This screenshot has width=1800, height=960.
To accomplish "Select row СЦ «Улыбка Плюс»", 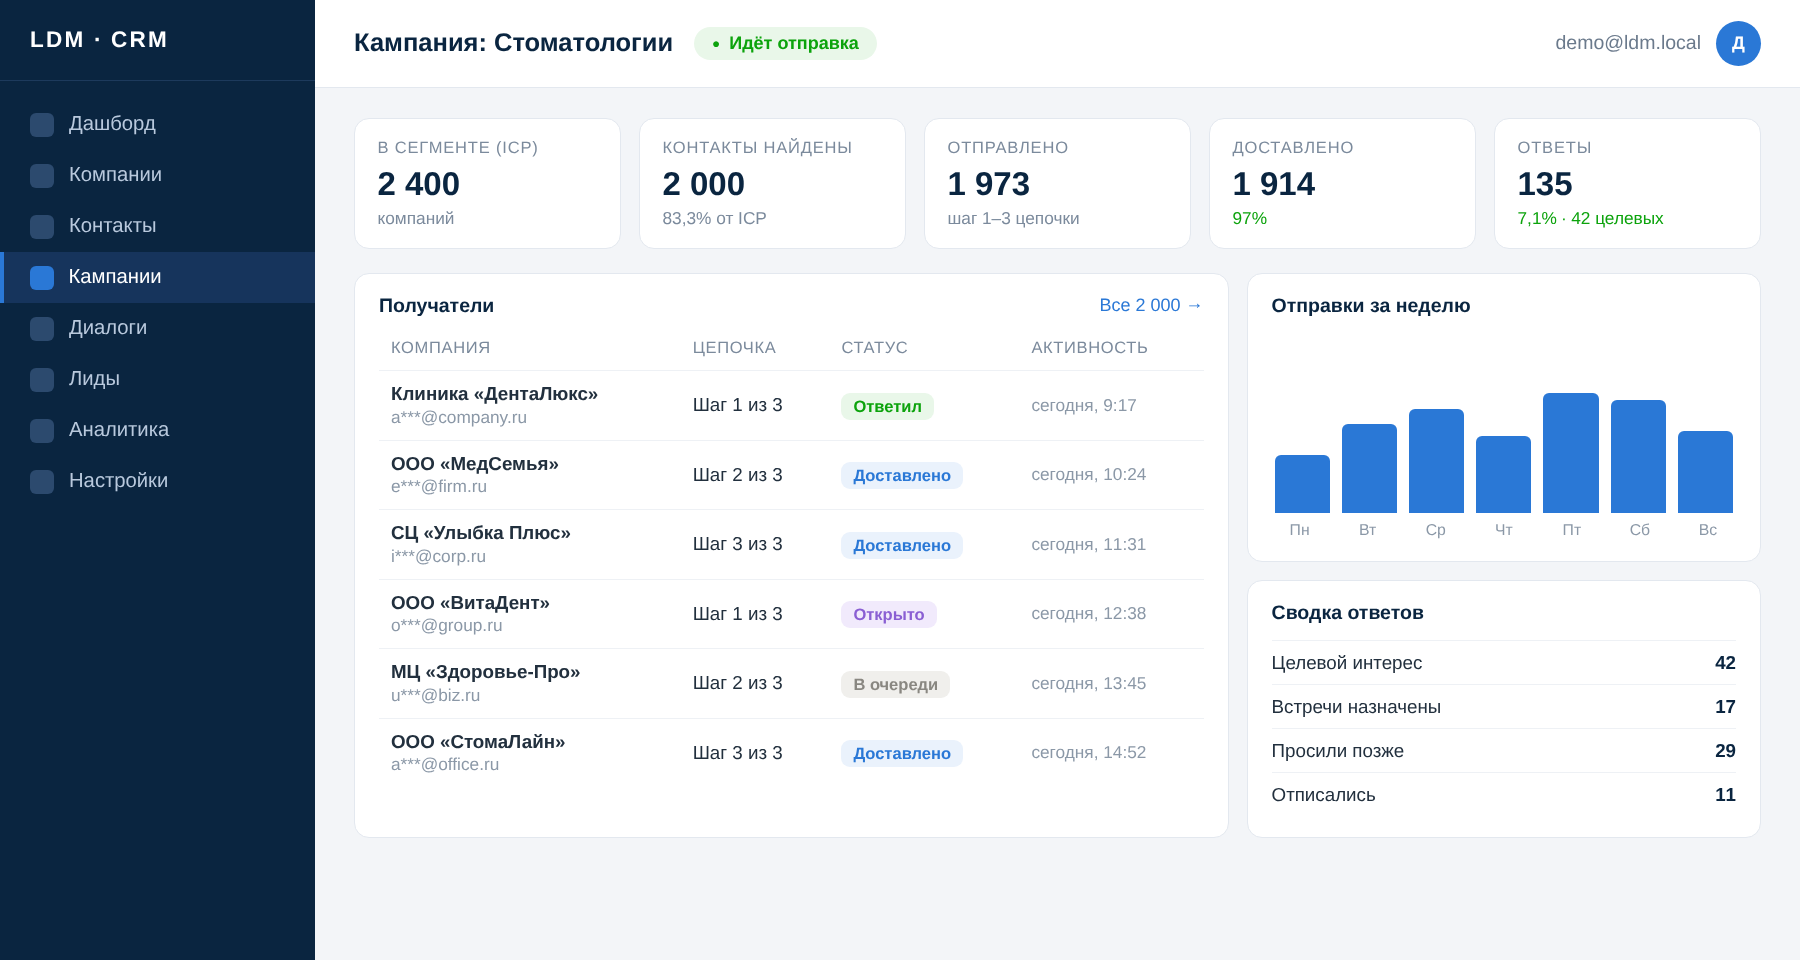I will pyautogui.click(x=791, y=545).
